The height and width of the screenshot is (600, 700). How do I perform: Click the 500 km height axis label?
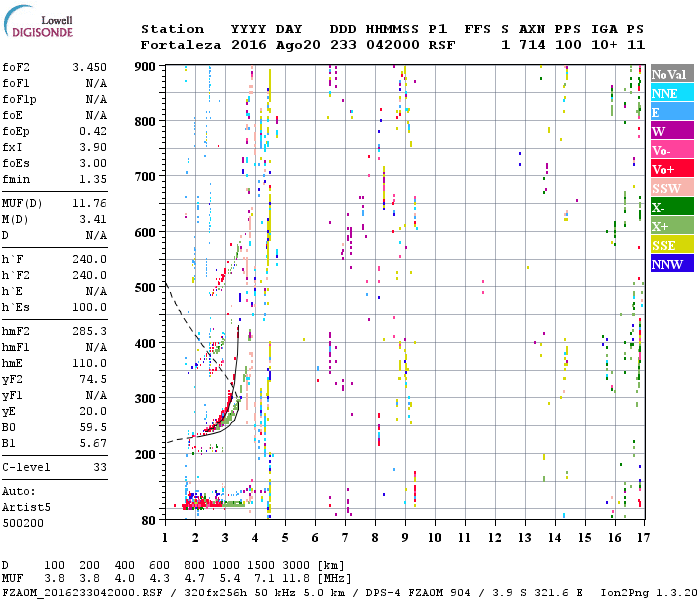(x=145, y=287)
